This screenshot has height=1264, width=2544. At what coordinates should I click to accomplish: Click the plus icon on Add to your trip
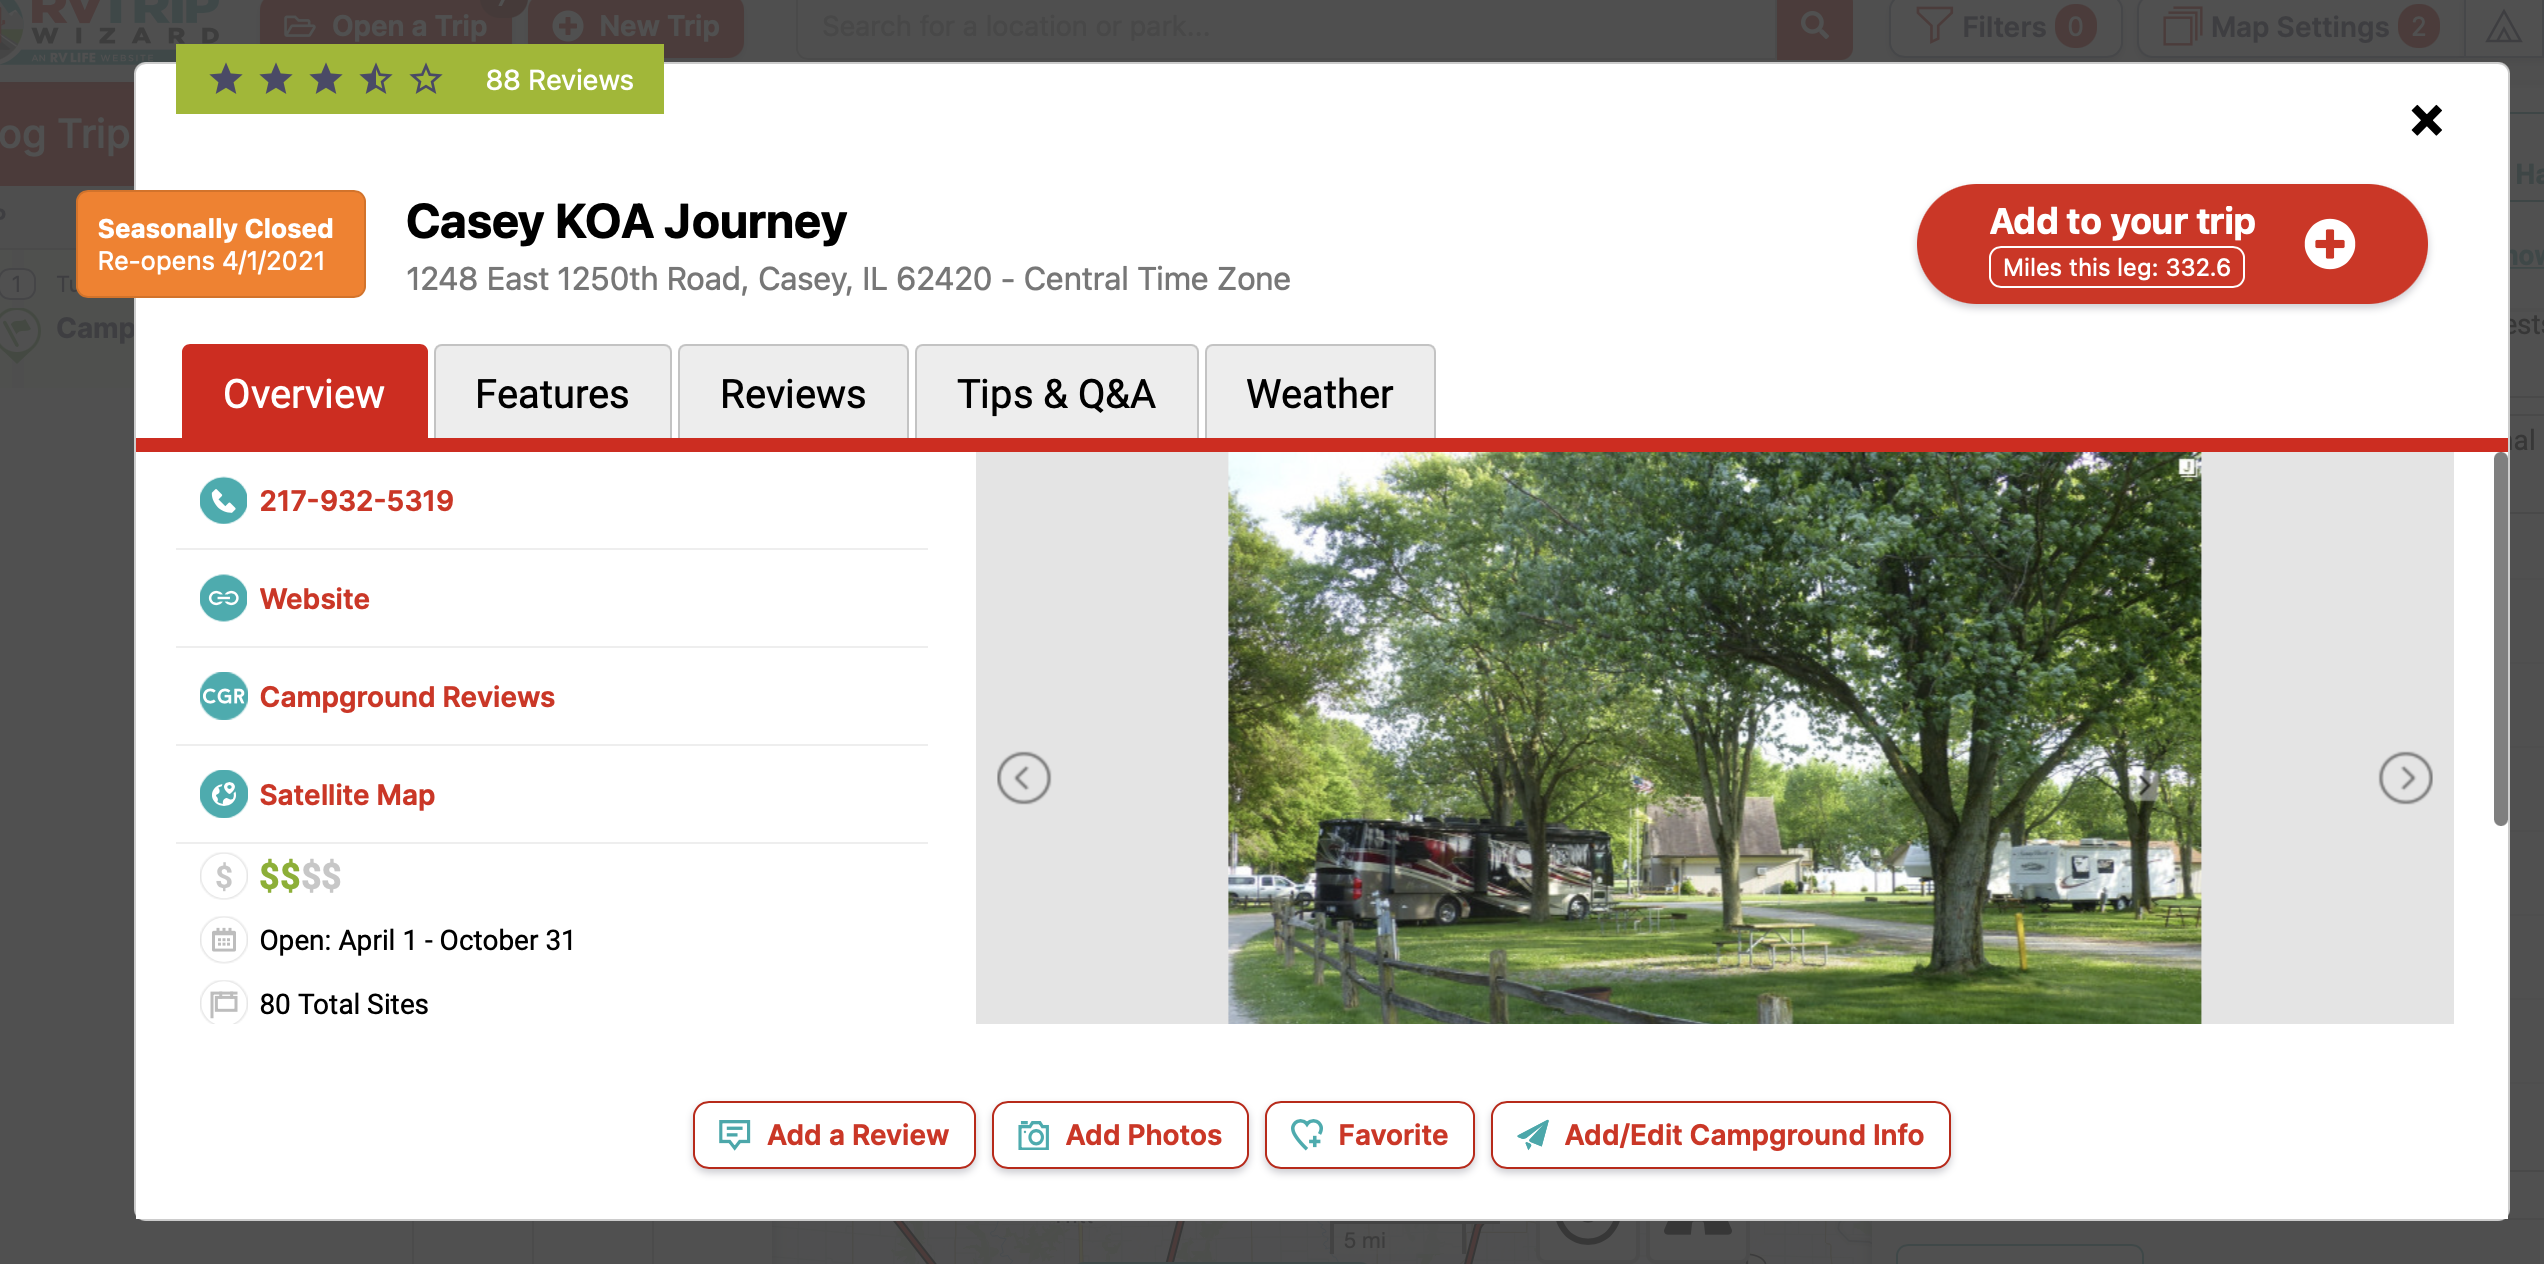pyautogui.click(x=2329, y=244)
